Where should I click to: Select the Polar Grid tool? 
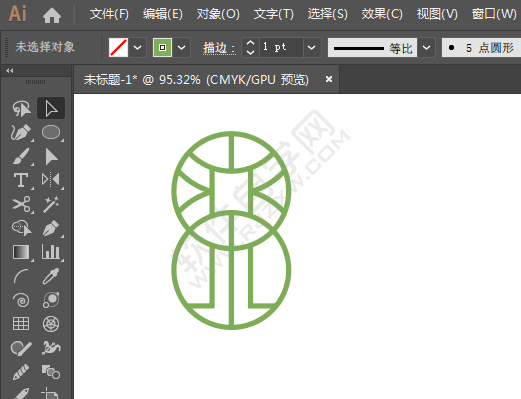click(x=51, y=324)
